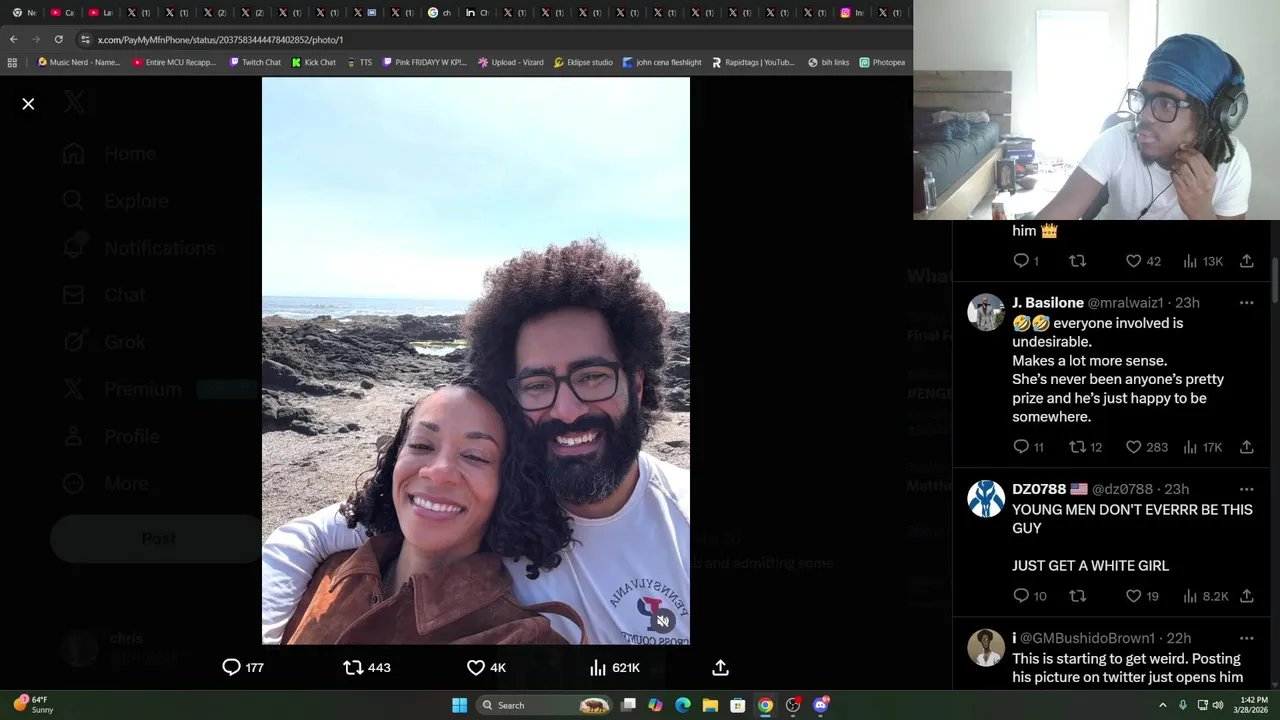The width and height of the screenshot is (1280, 720).
Task: Open Microsoft Edge from the taskbar
Action: [683, 705]
